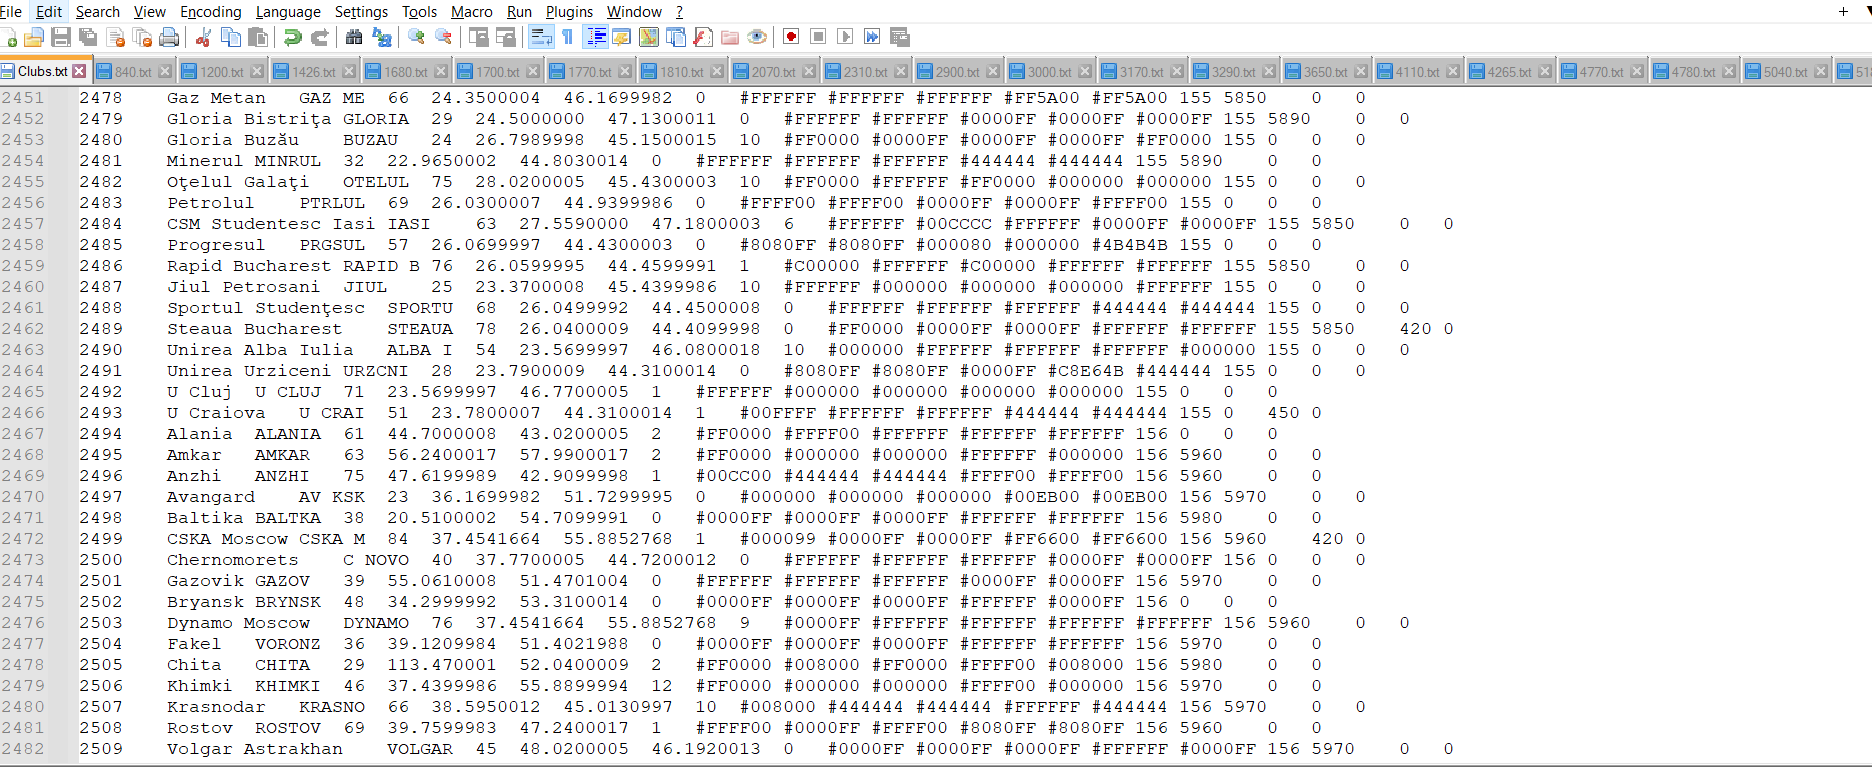Cut selection with the scissors icon
The height and width of the screenshot is (767, 1872).
click(203, 38)
